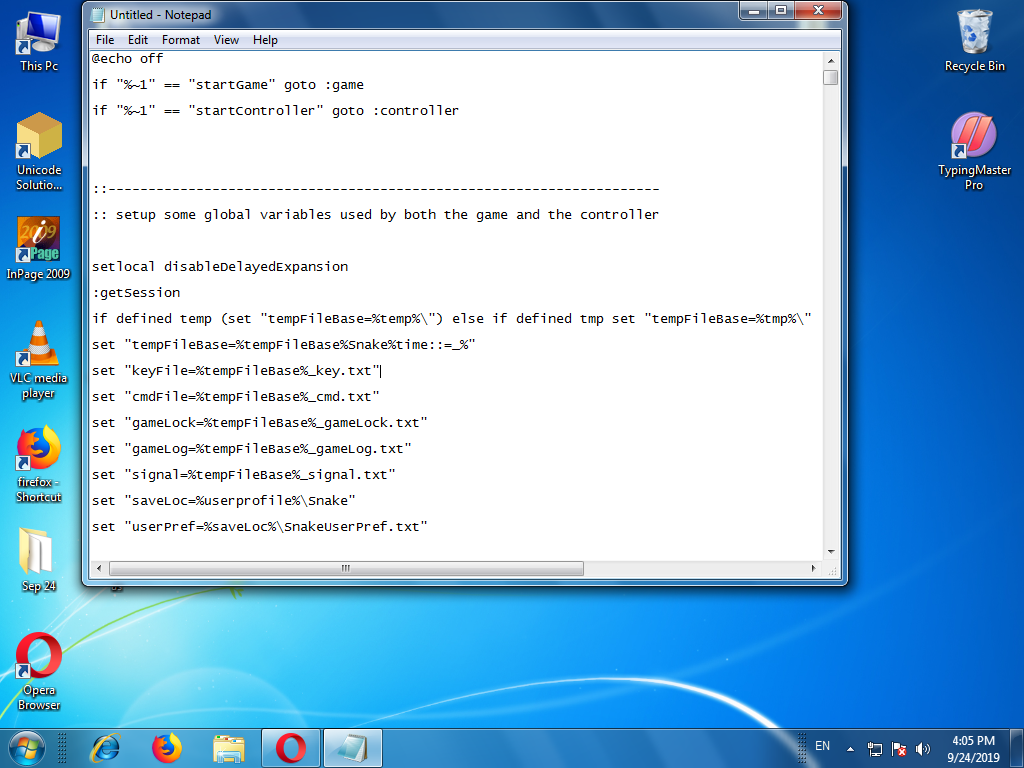Click the 'set "userPref=' line
The height and width of the screenshot is (768, 1024).
260,527
